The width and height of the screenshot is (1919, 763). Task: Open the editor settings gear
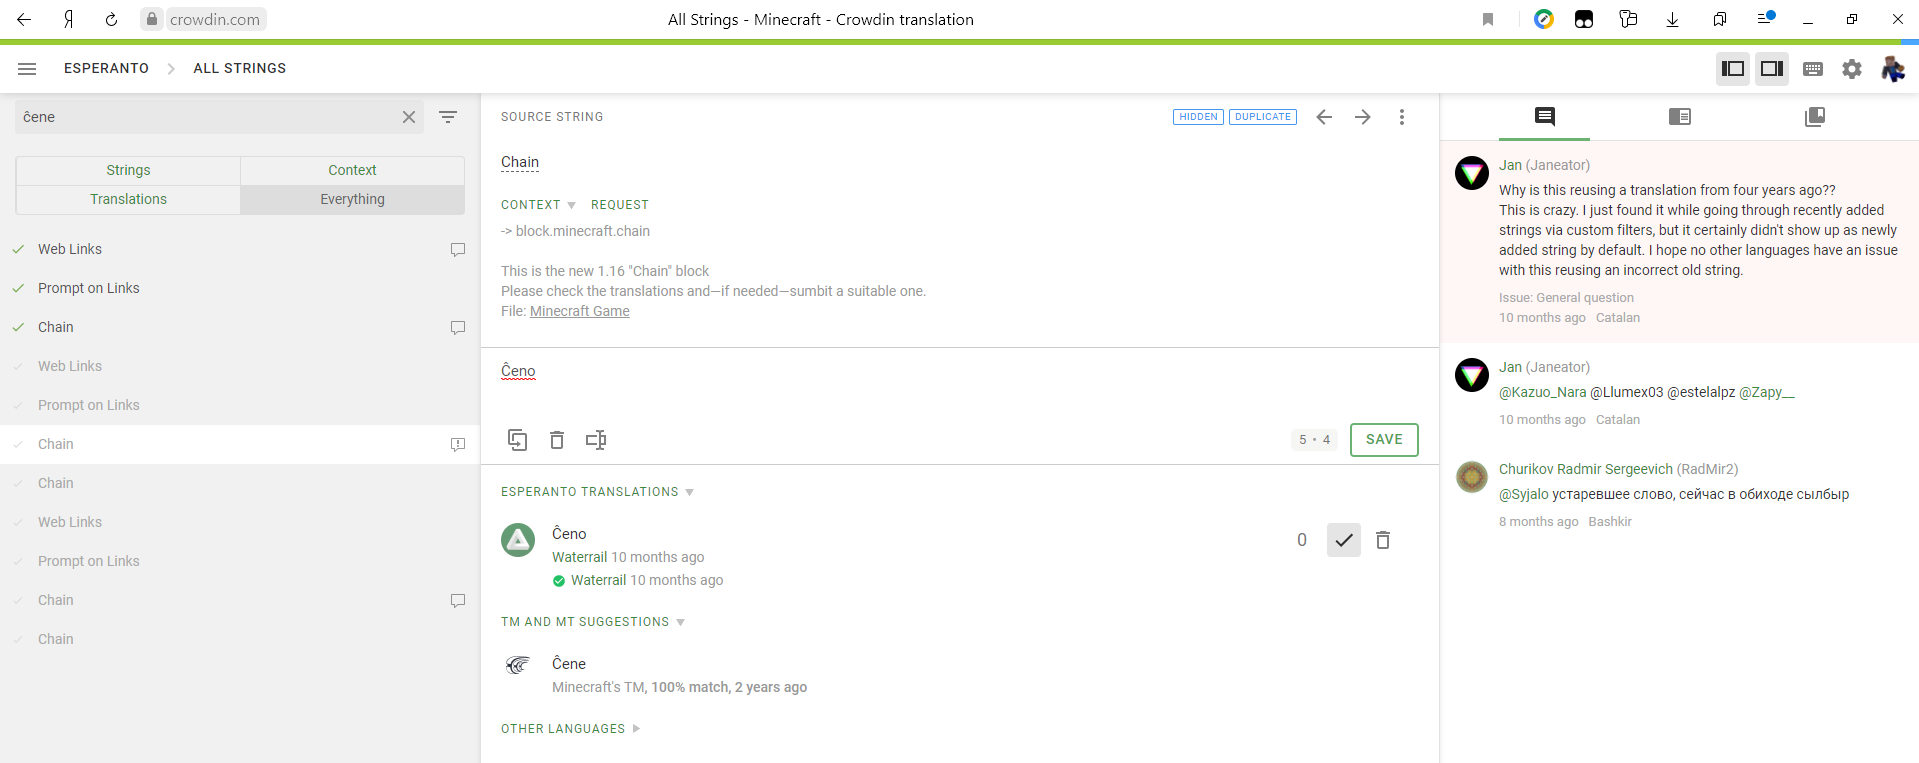click(1852, 69)
